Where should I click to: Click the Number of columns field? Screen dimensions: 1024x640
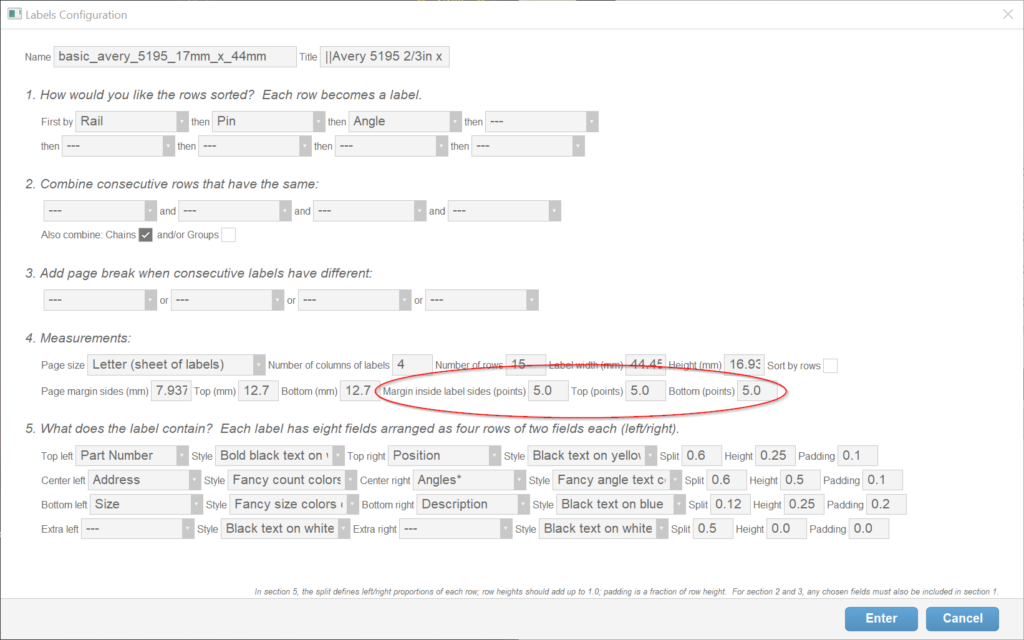(413, 365)
